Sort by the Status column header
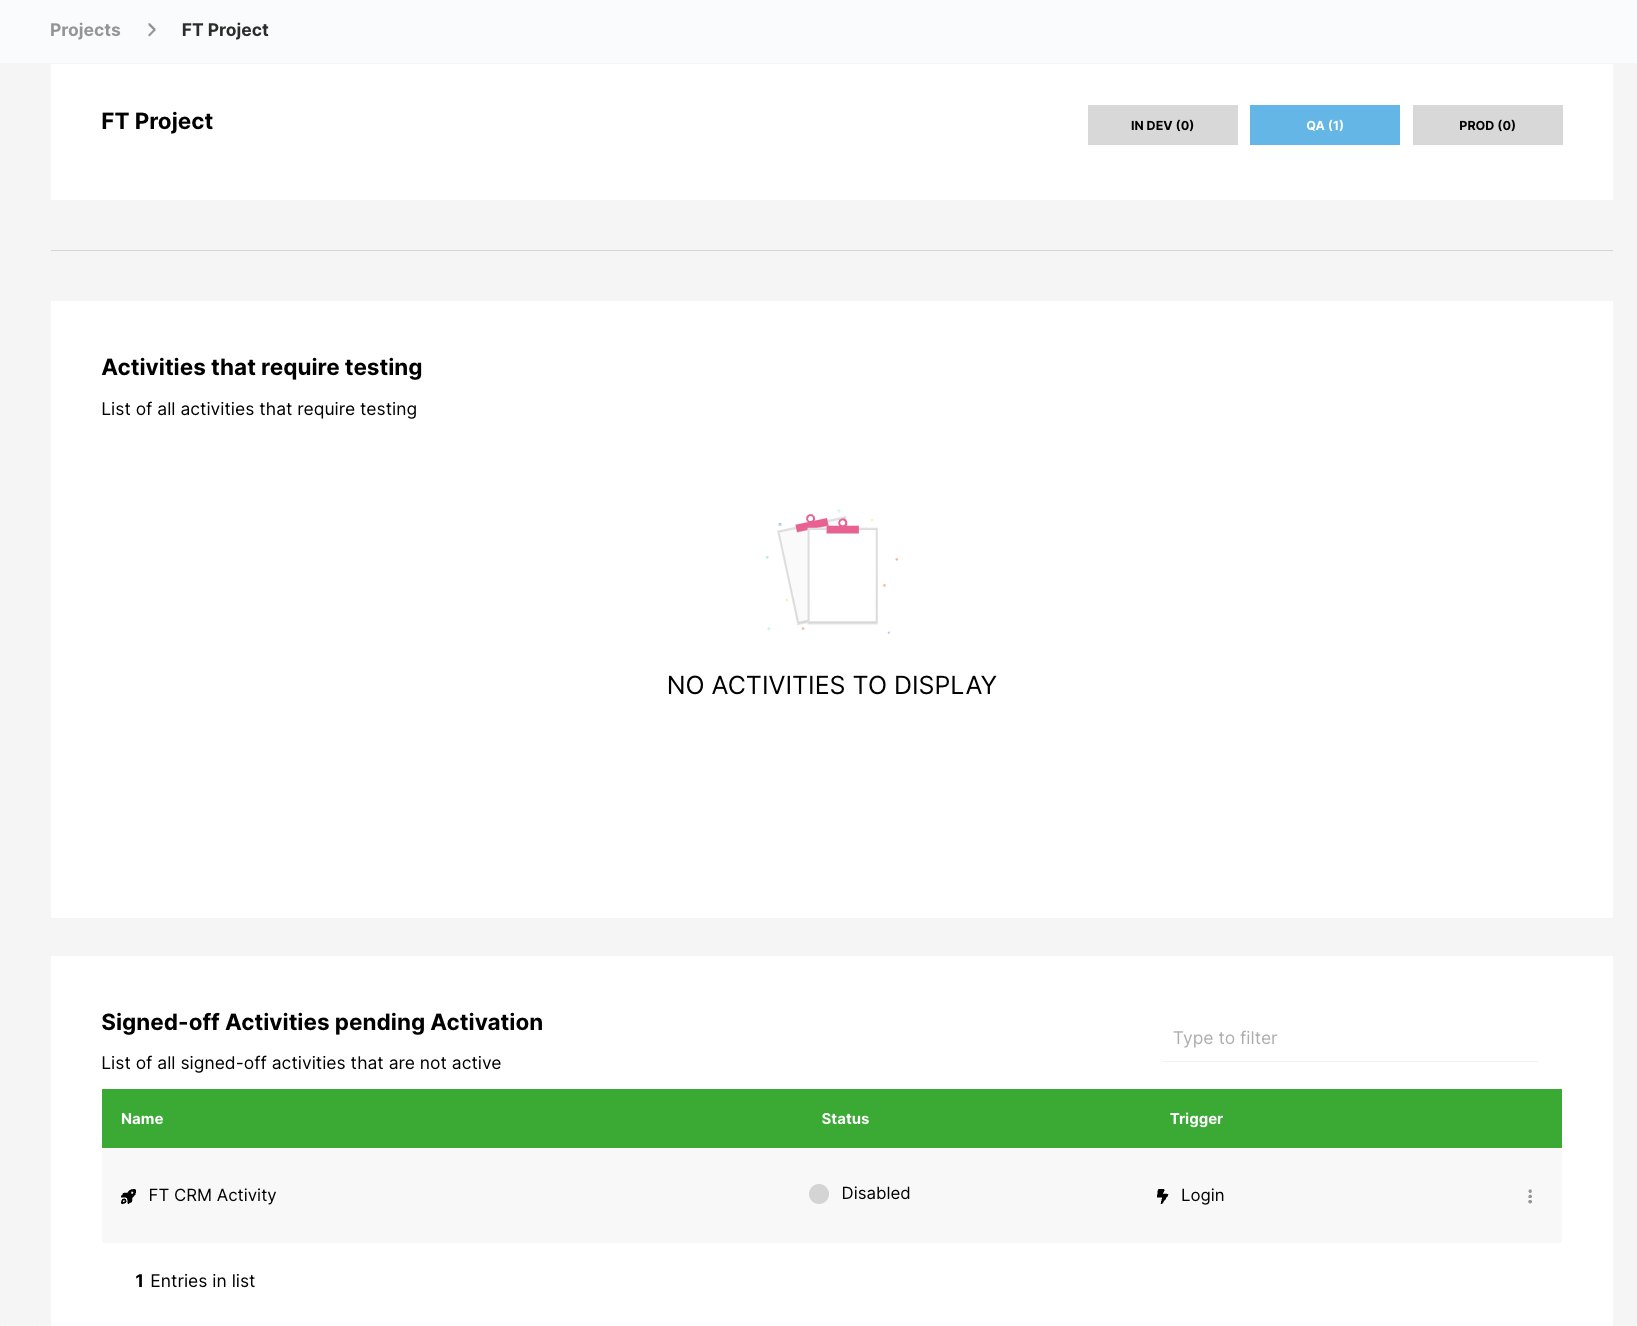Viewport: 1637px width, 1326px height. [845, 1119]
